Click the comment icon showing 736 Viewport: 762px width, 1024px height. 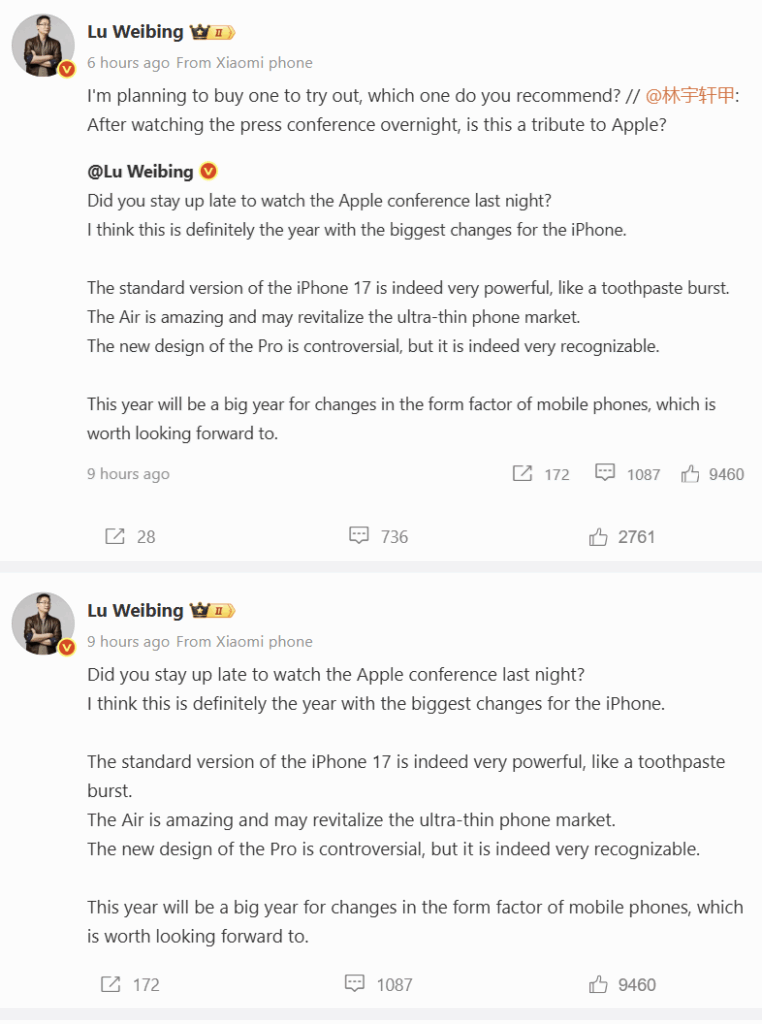360,537
